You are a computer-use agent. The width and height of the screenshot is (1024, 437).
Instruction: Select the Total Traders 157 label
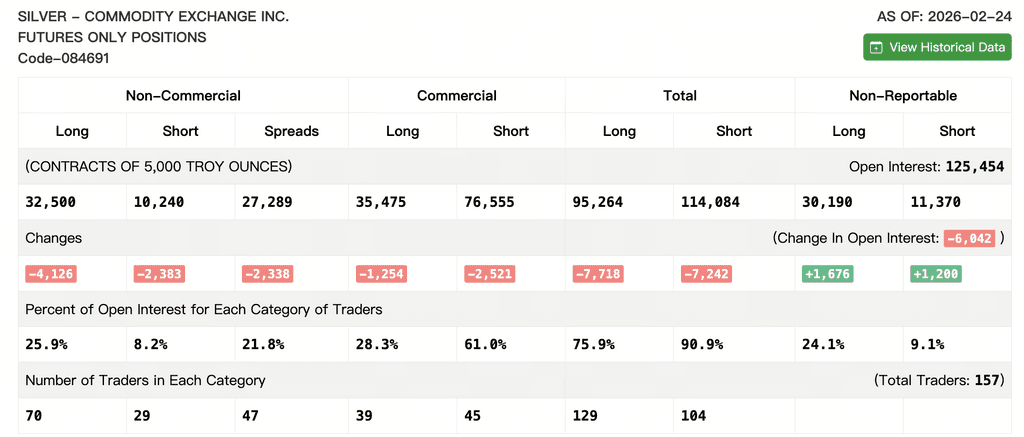pyautogui.click(x=938, y=380)
